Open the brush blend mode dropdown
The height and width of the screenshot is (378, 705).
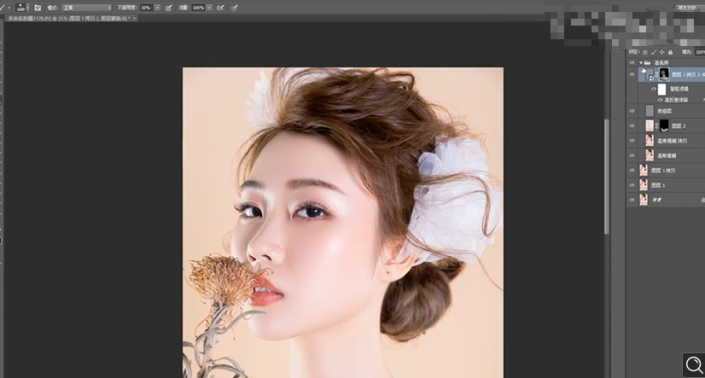[x=87, y=8]
